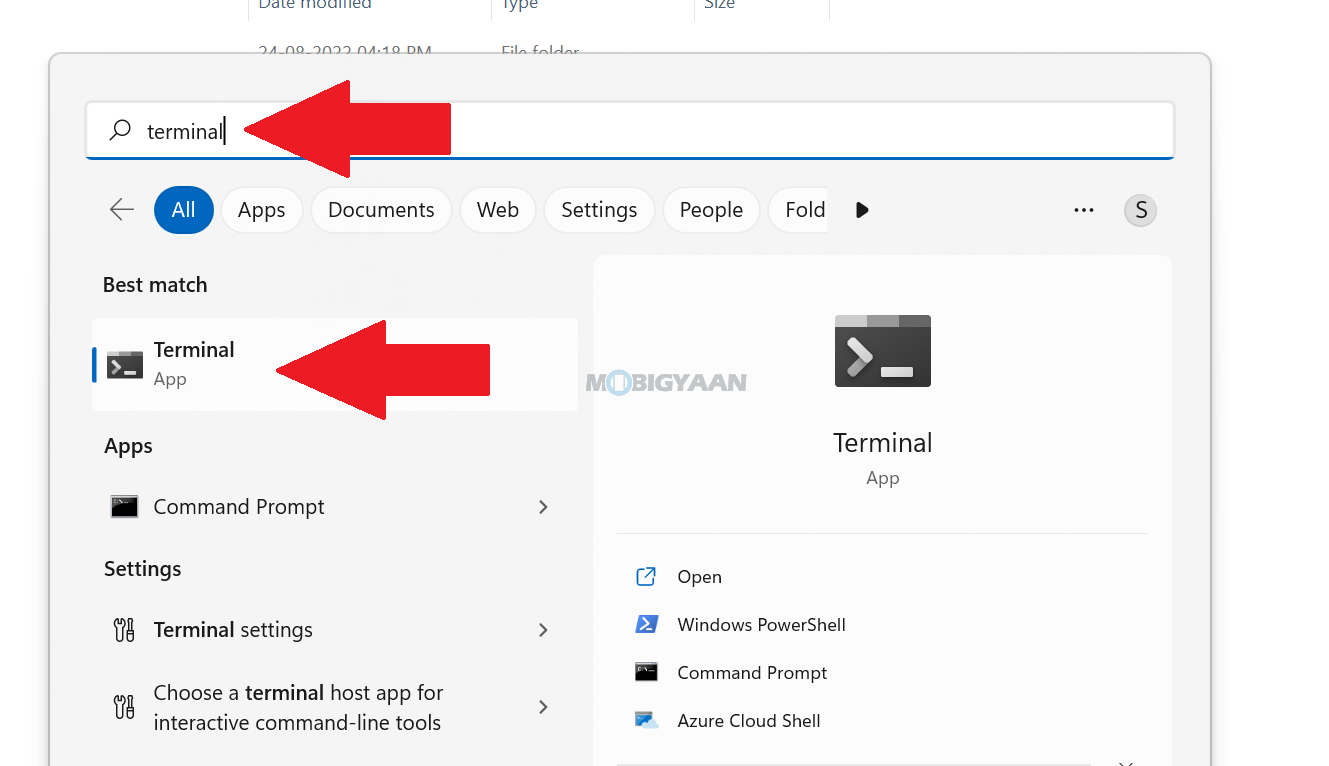Click the Windows PowerShell icon

[647, 624]
